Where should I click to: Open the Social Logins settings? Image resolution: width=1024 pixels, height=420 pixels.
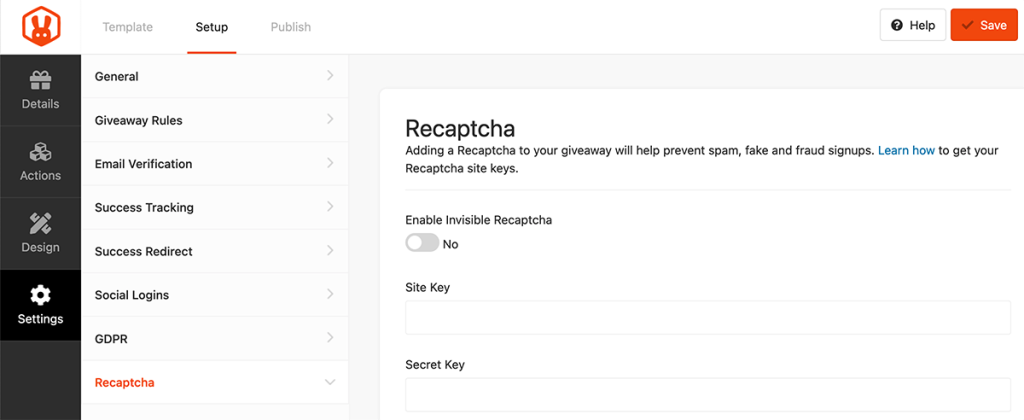(214, 295)
